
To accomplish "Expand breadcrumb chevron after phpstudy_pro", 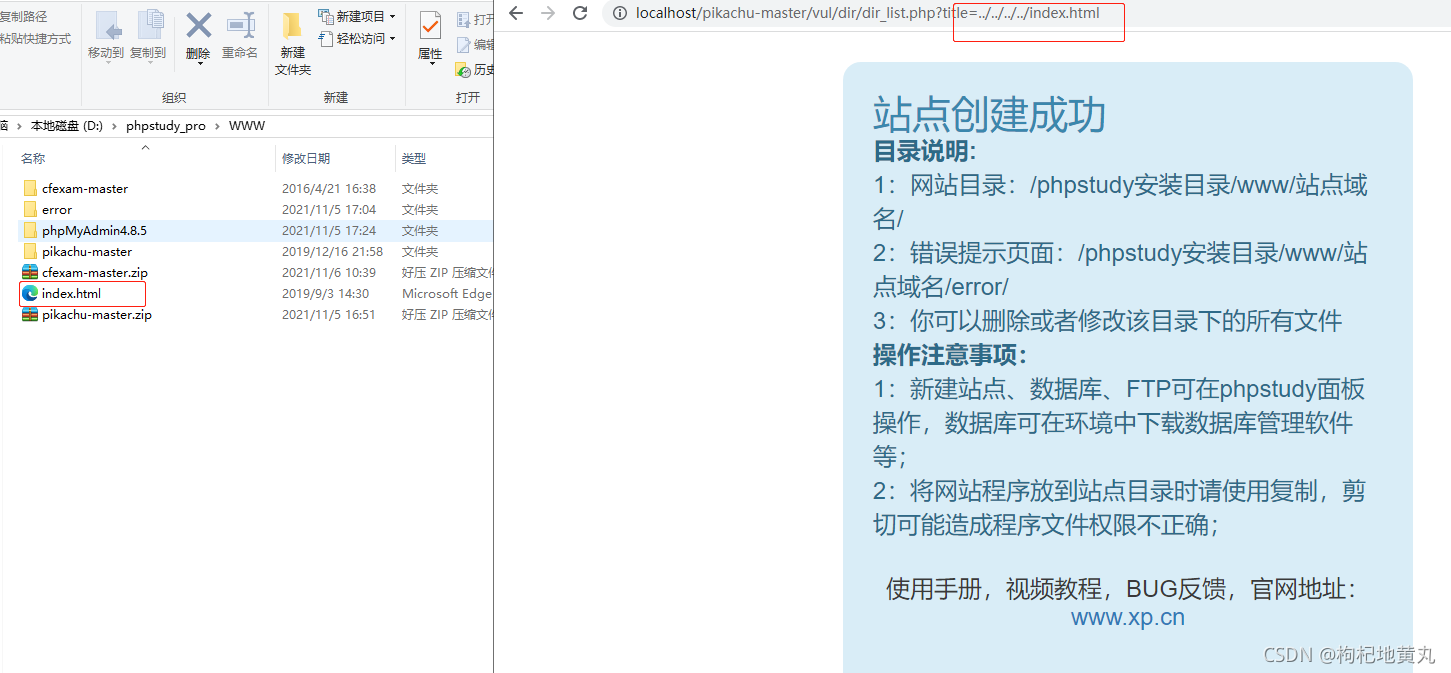I will pos(218,126).
